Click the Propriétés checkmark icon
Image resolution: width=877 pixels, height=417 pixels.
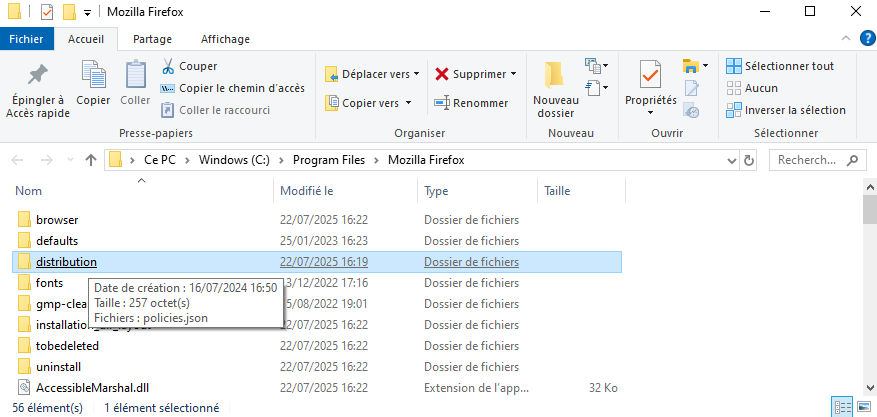[650, 75]
